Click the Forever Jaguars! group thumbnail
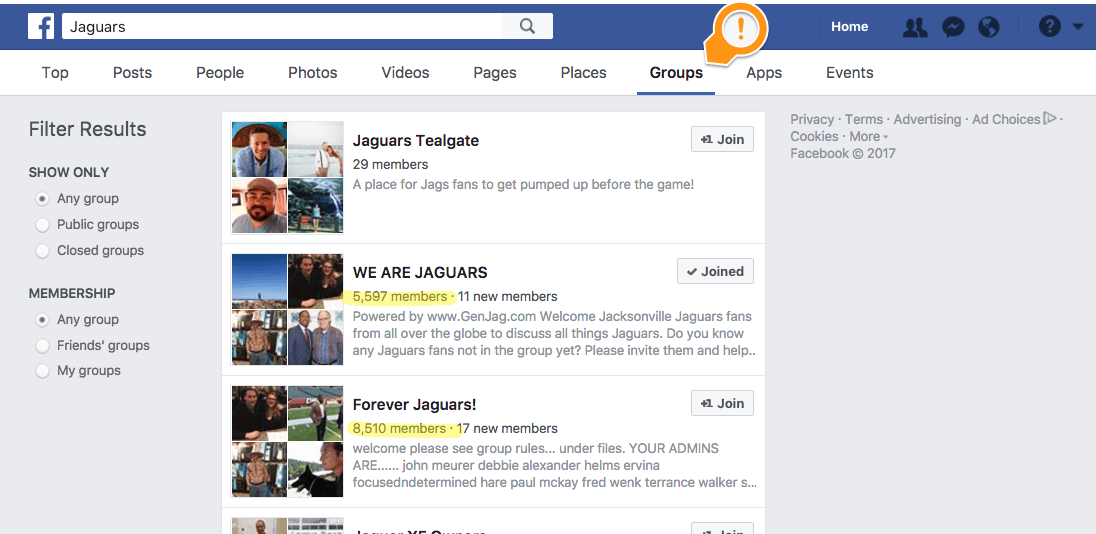This screenshot has height=534, width=1096. [287, 442]
